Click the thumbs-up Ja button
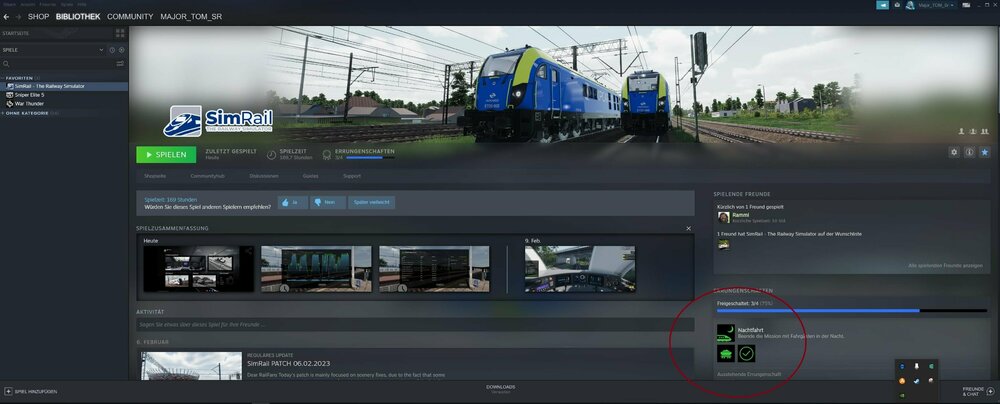Image resolution: width=1000 pixels, height=404 pixels. [293, 202]
